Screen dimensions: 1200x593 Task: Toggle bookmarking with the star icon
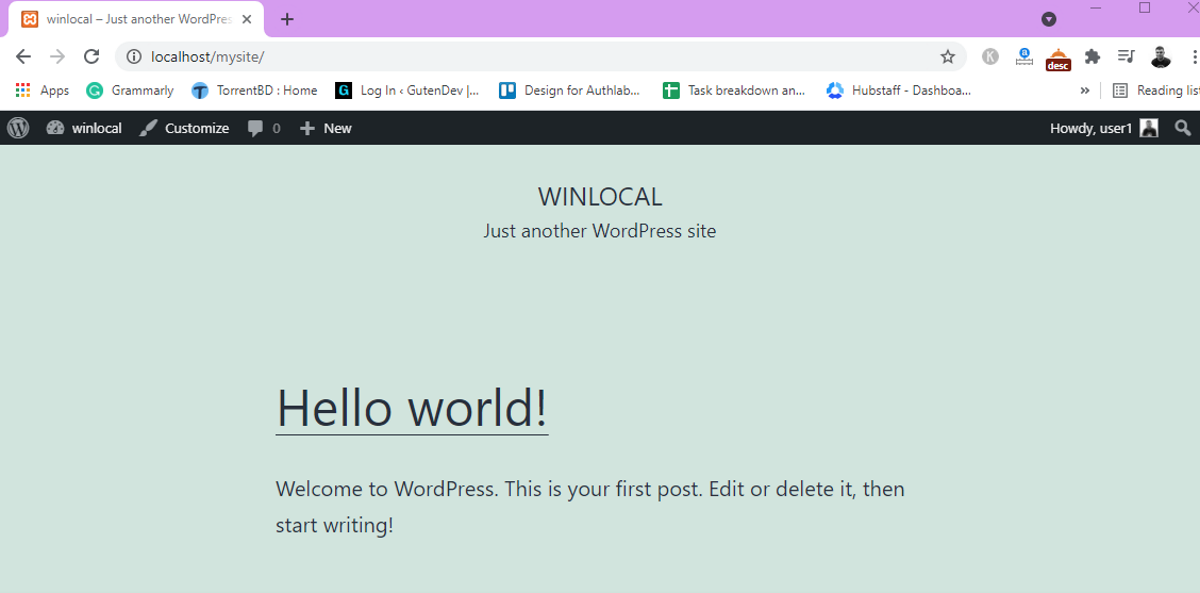click(948, 57)
